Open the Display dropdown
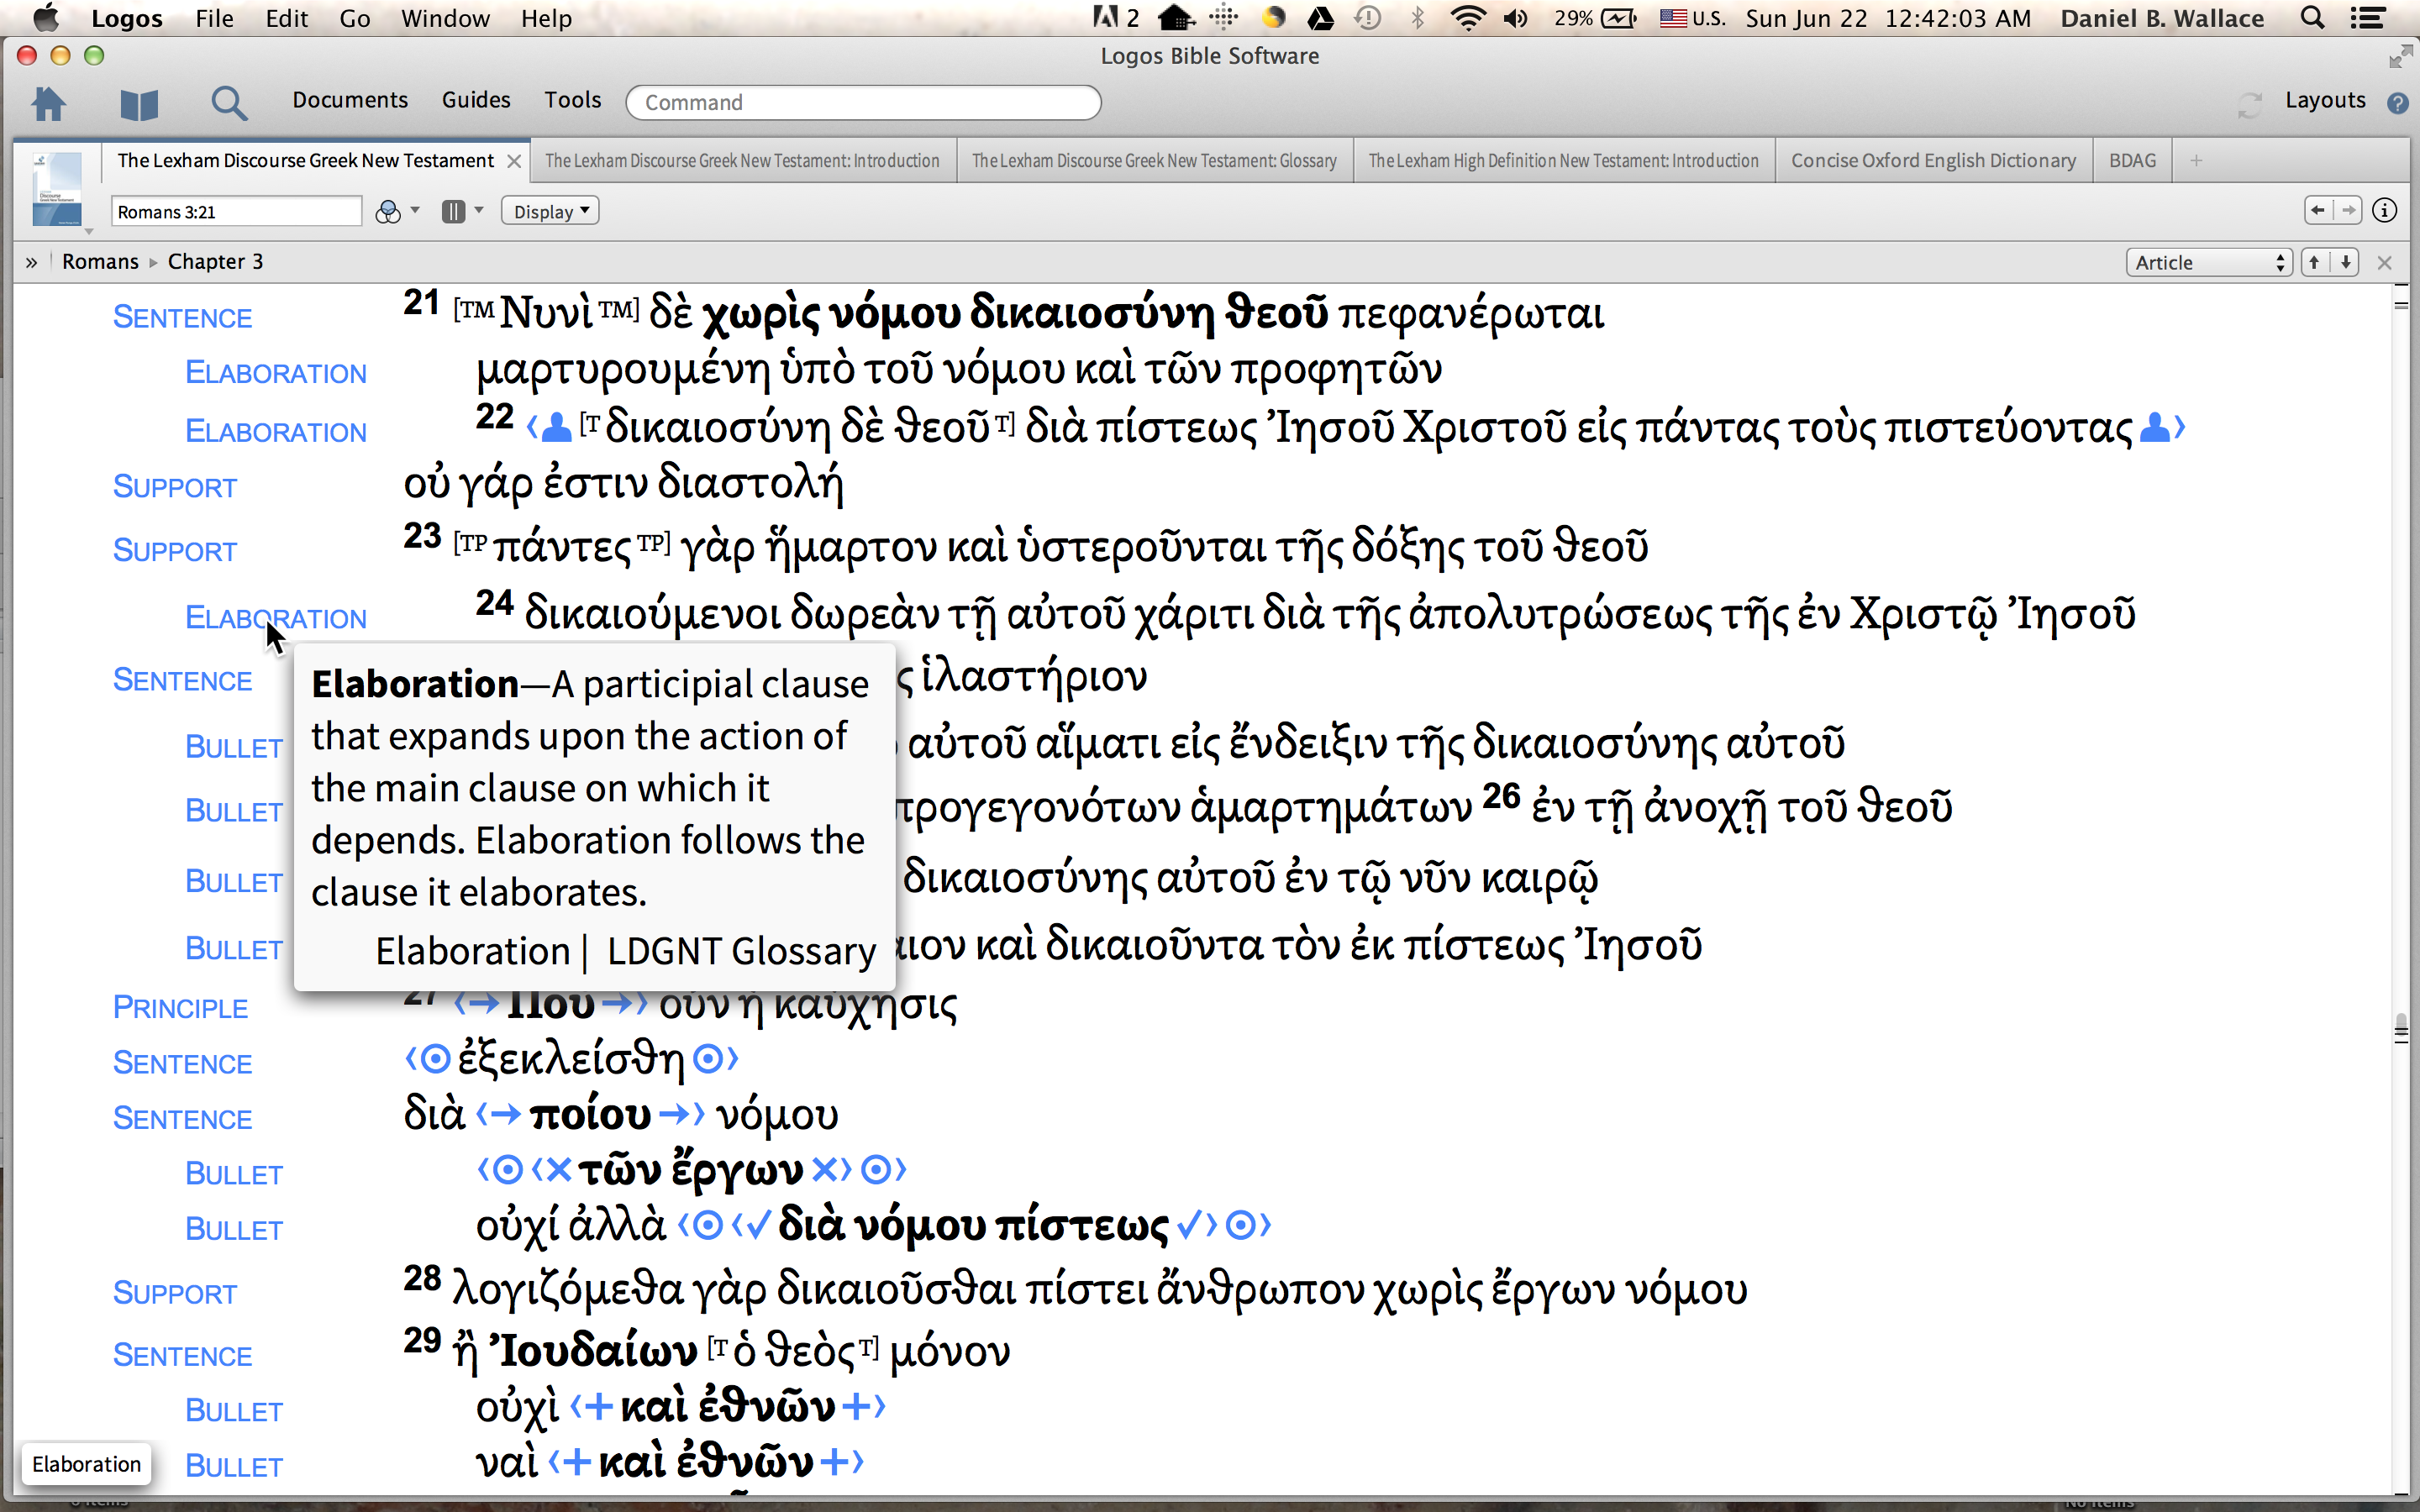The height and width of the screenshot is (1512, 2420). coord(550,212)
